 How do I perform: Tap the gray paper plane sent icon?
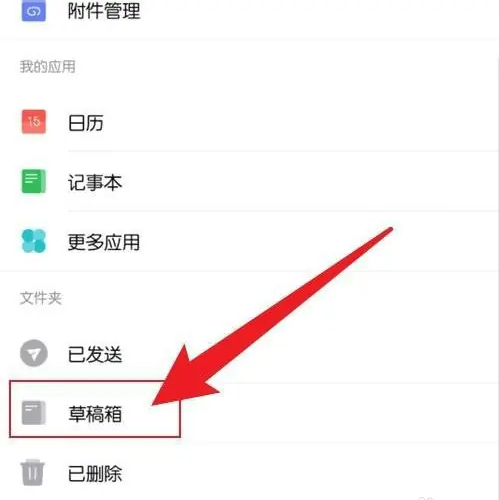click(34, 353)
